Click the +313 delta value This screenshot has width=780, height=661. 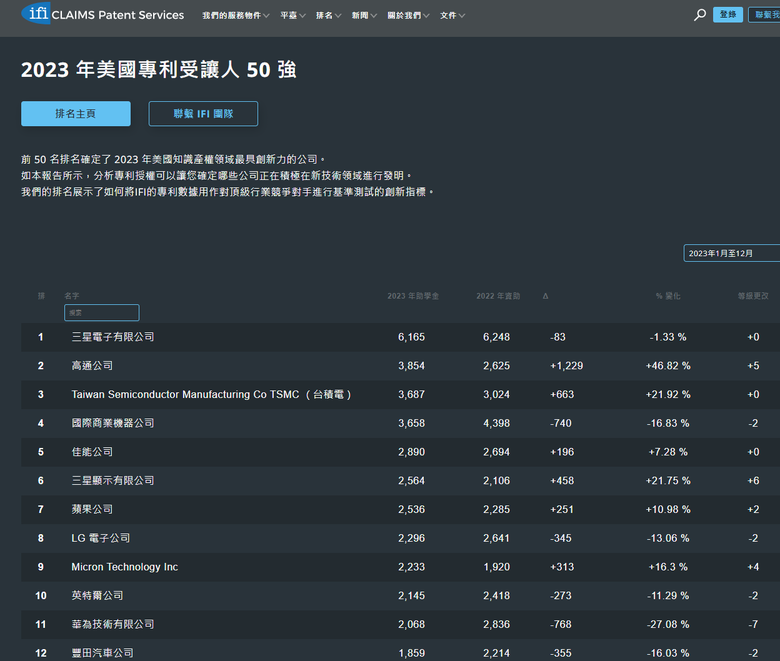pyautogui.click(x=562, y=567)
